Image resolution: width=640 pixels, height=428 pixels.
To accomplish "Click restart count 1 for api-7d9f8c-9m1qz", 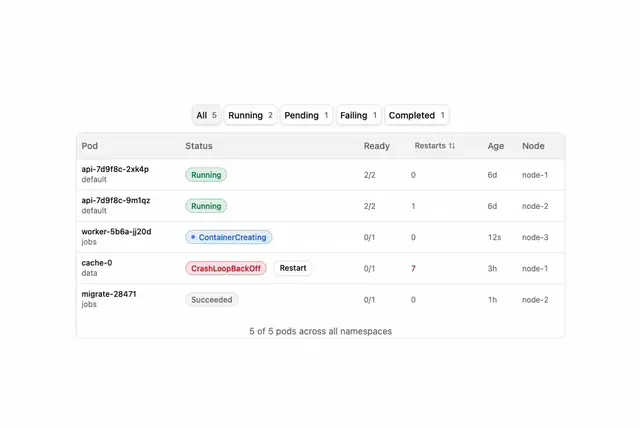I will 413,206.
